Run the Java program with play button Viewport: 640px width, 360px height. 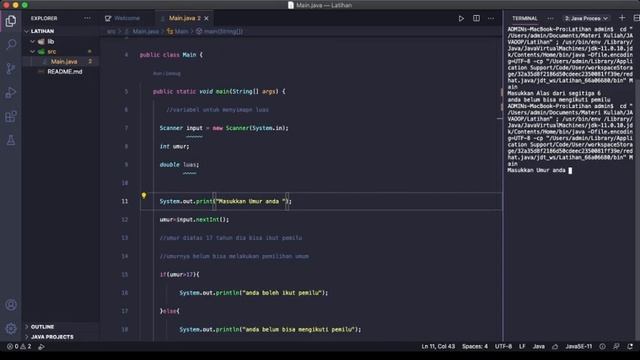(461, 18)
